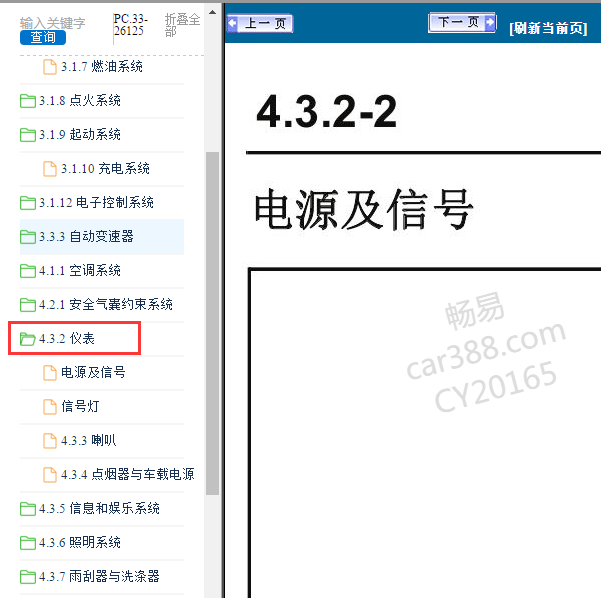Viewport: 601px width, 598px height.
Task: Click the PC:33-26125 text label
Action: [130, 25]
